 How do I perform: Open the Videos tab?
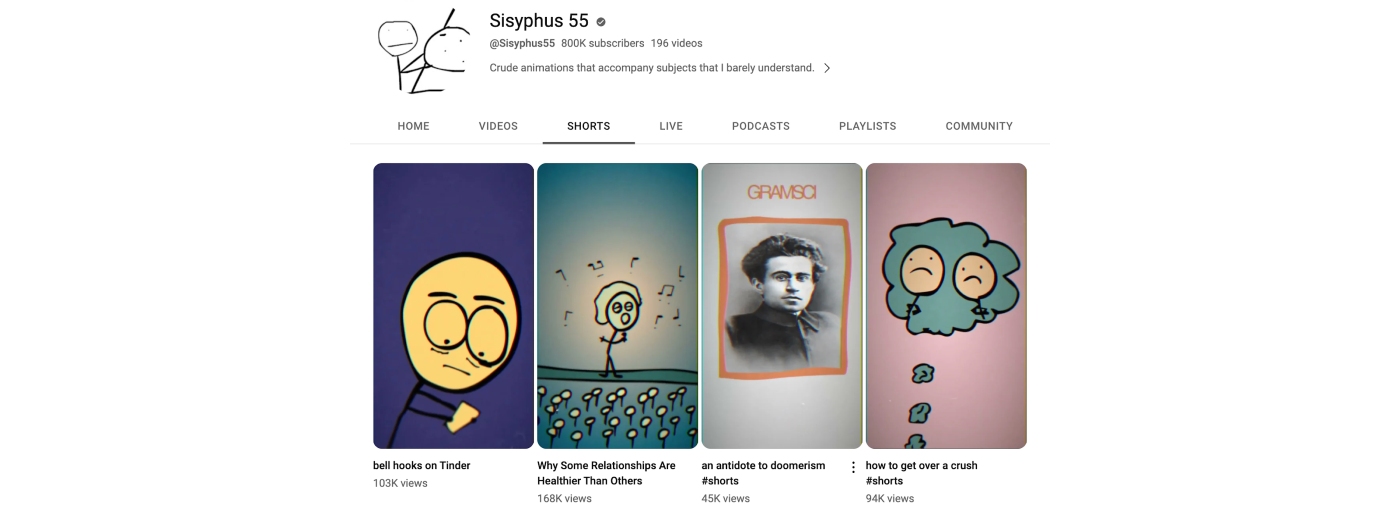[498, 126]
